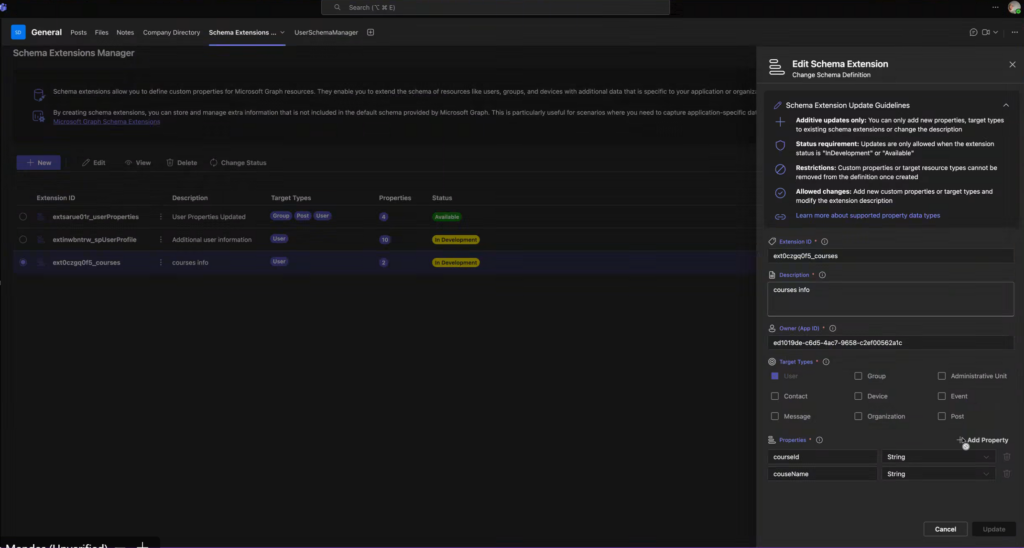Click inside the Description text field
1024x548 pixels.
point(890,298)
